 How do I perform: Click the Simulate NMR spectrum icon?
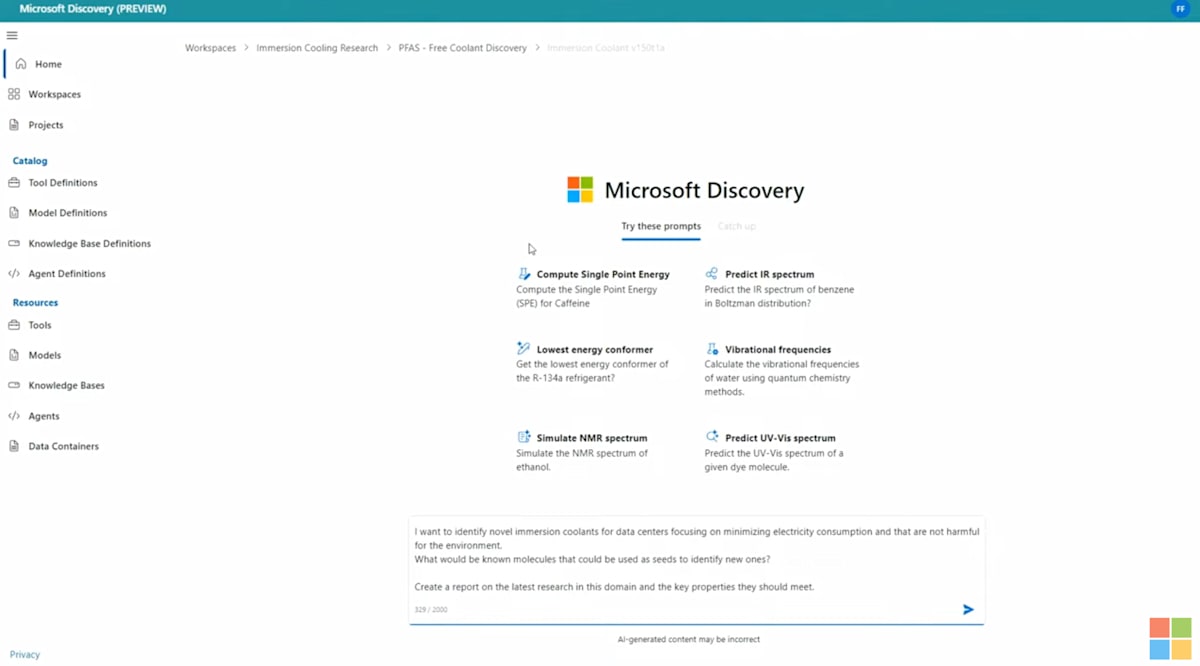(x=523, y=437)
